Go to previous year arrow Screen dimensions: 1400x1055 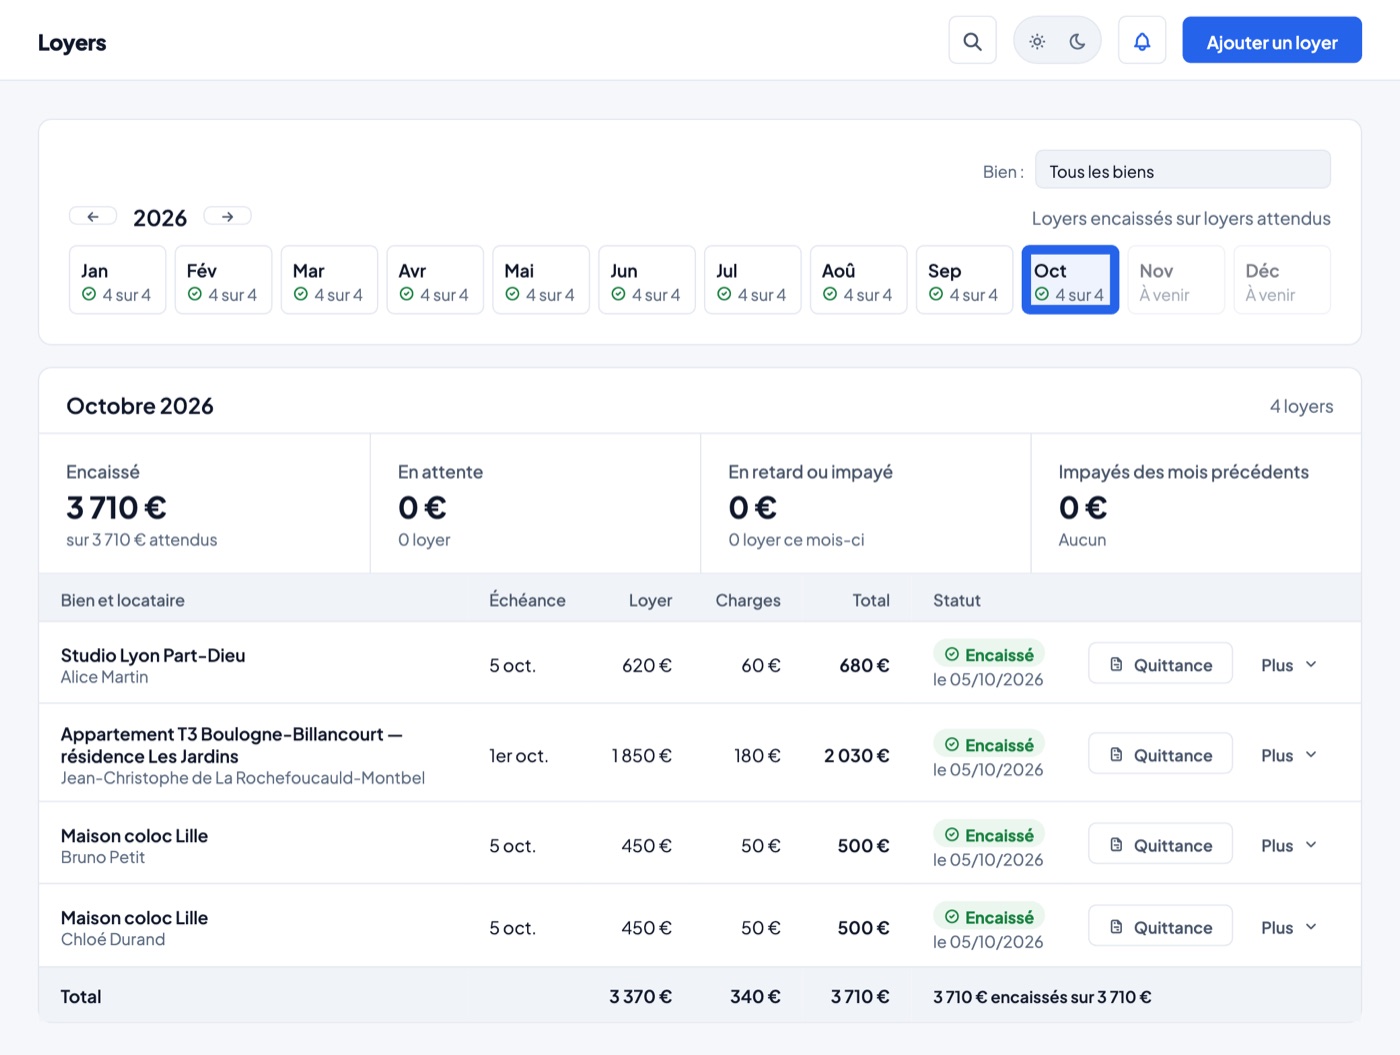point(93,216)
